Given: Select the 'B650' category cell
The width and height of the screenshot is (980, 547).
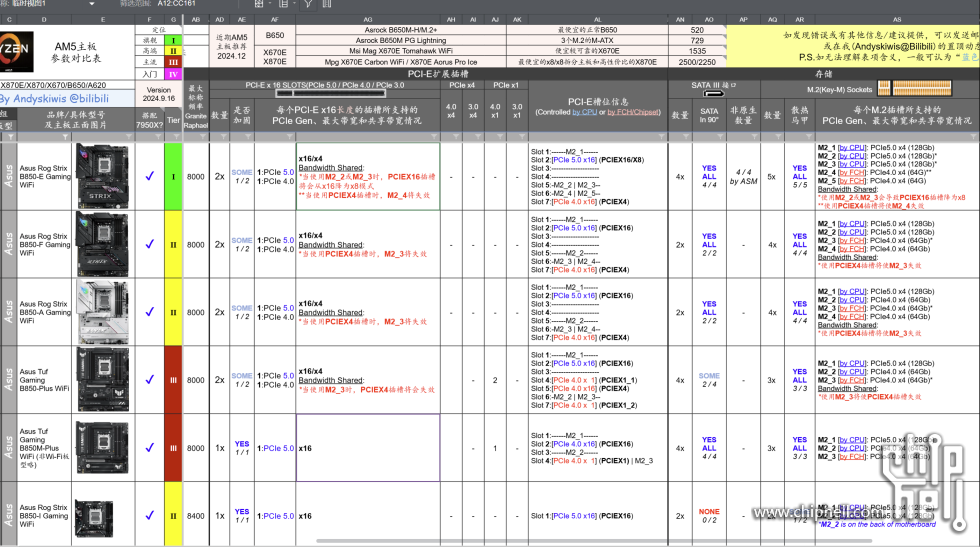Looking at the screenshot, I should pyautogui.click(x=274, y=35).
